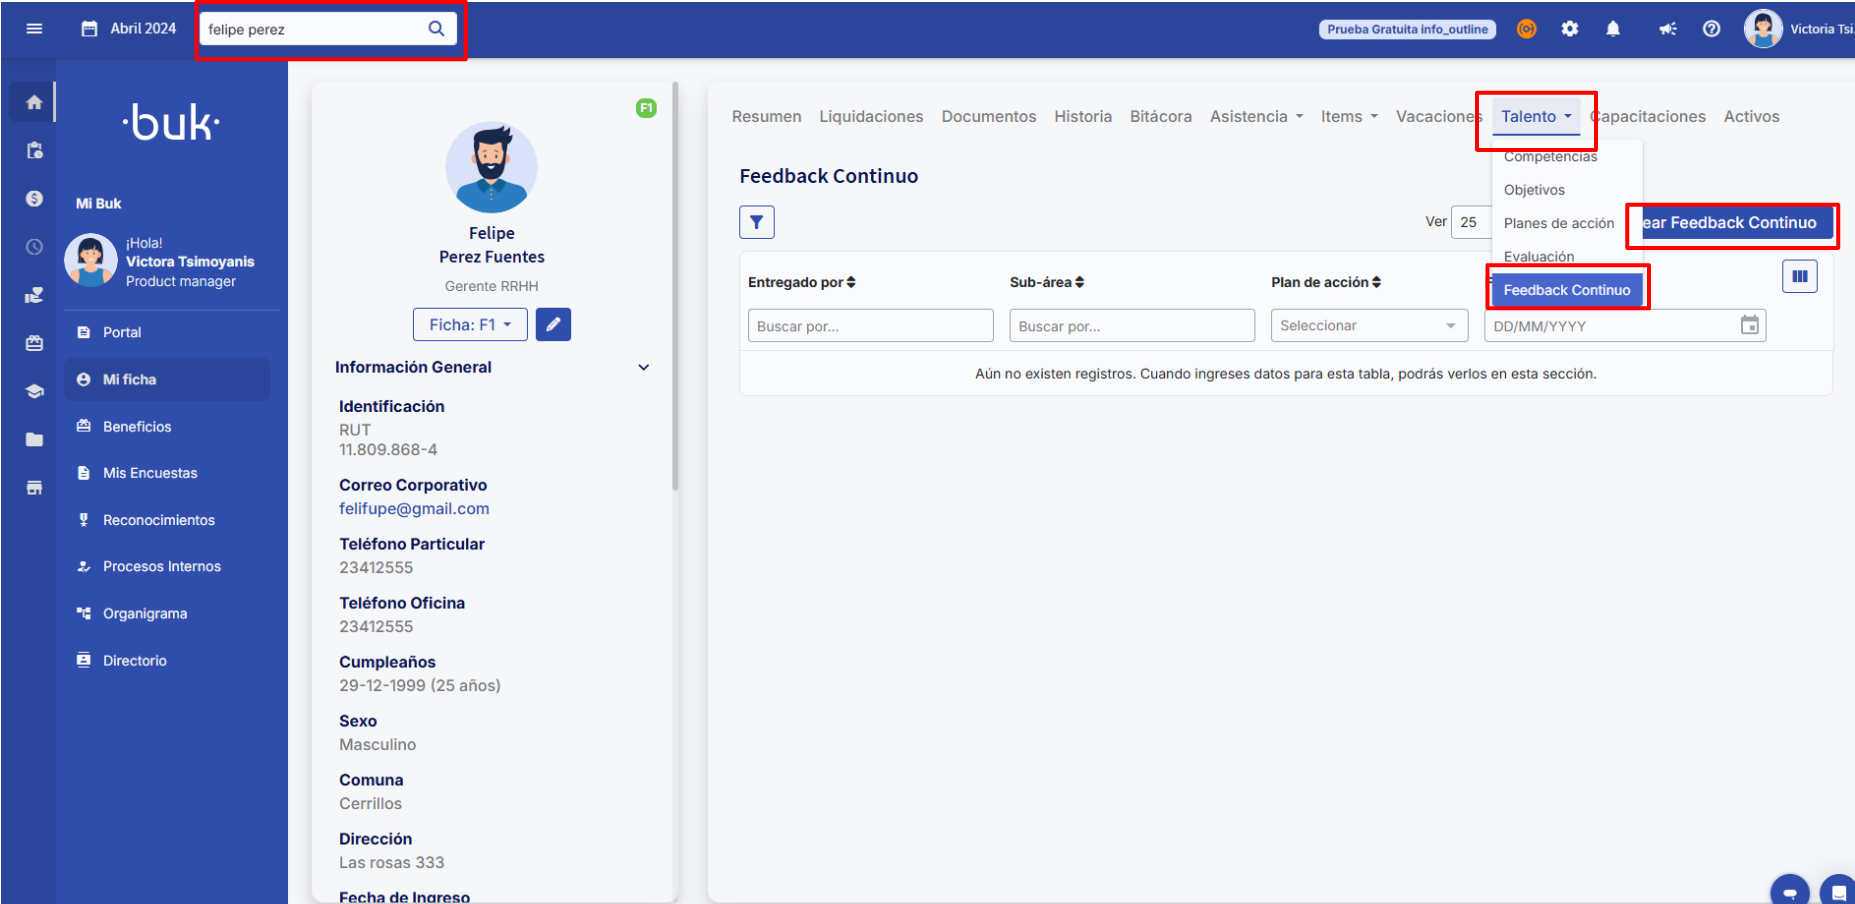Sort by Sub-área column
This screenshot has width=1855, height=904.
[1046, 282]
